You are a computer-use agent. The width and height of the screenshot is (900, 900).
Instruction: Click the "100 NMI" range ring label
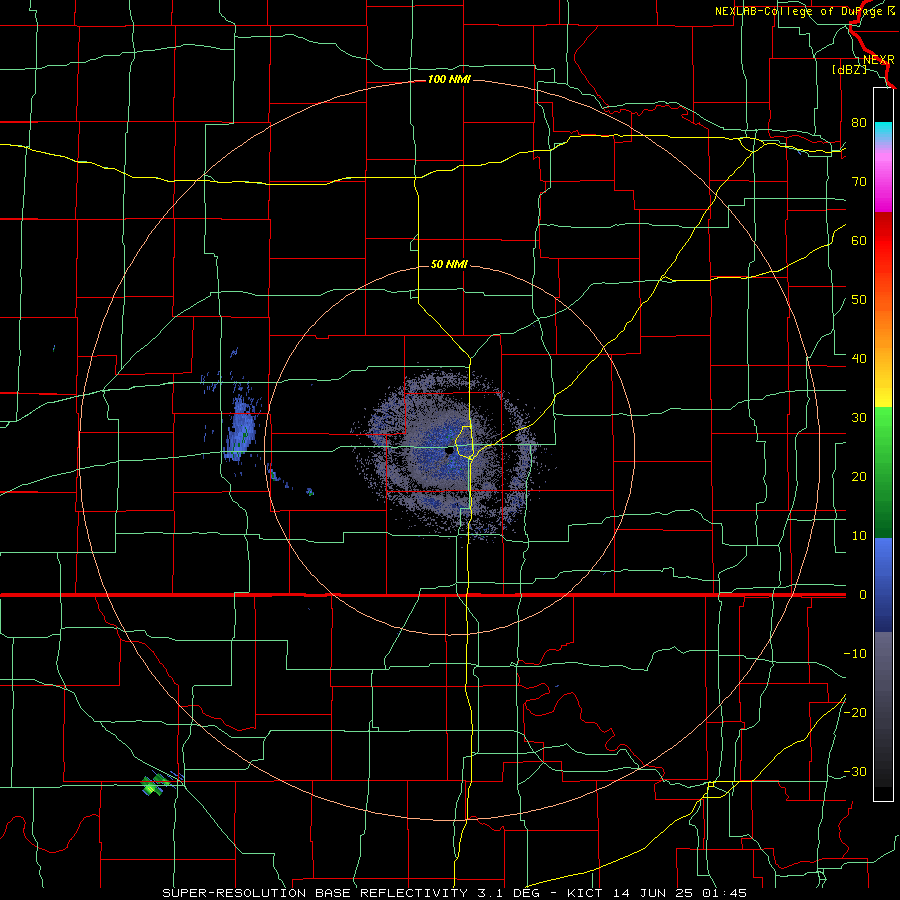(x=449, y=79)
